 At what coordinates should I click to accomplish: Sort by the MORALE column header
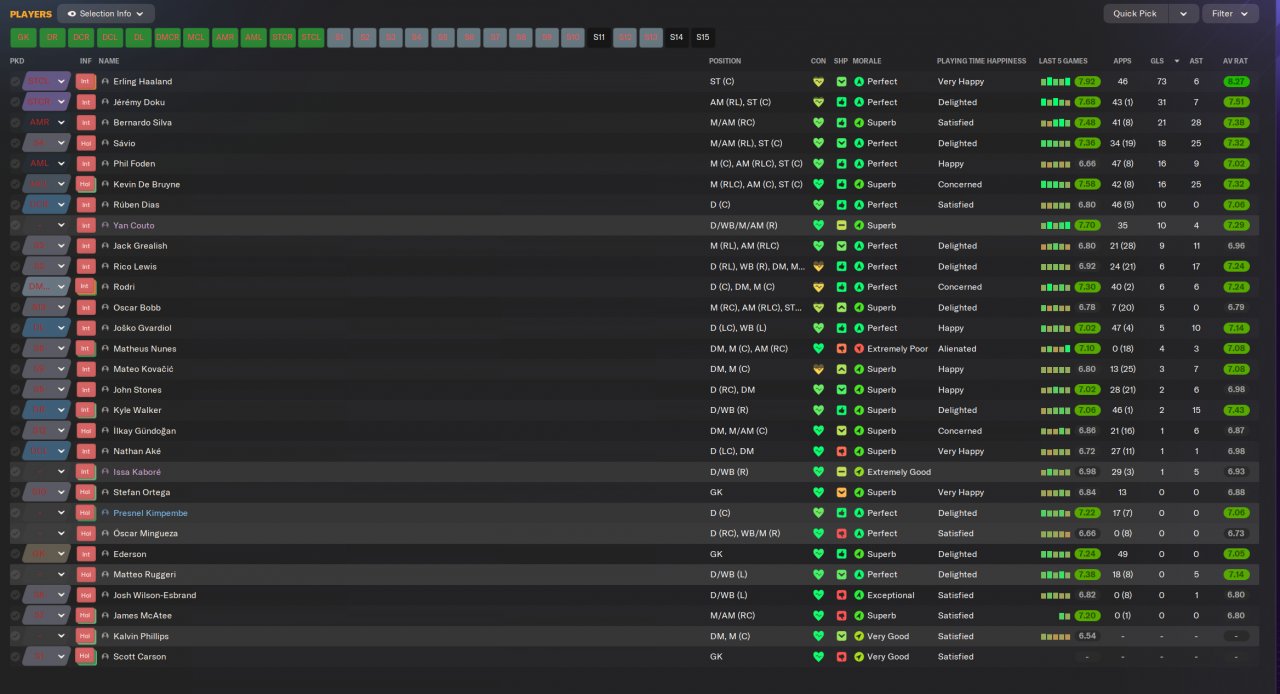pyautogui.click(x=867, y=61)
